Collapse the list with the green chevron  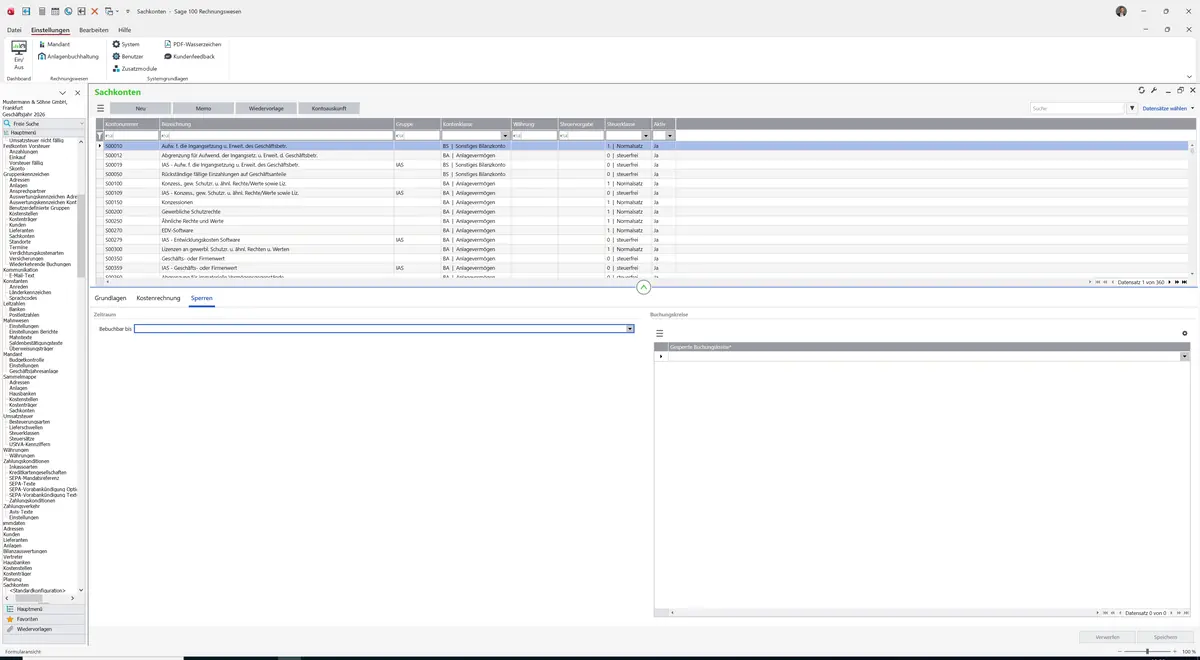point(643,287)
